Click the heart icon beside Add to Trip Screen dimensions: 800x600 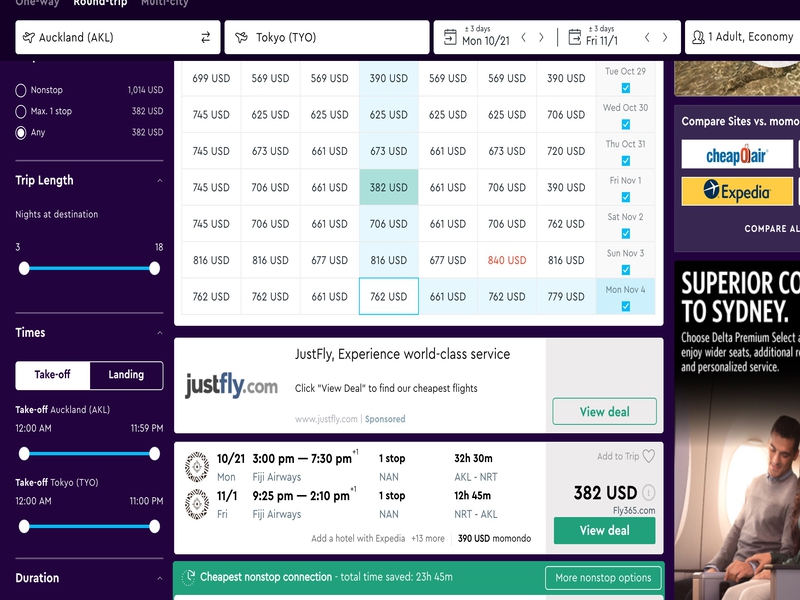tap(648, 456)
